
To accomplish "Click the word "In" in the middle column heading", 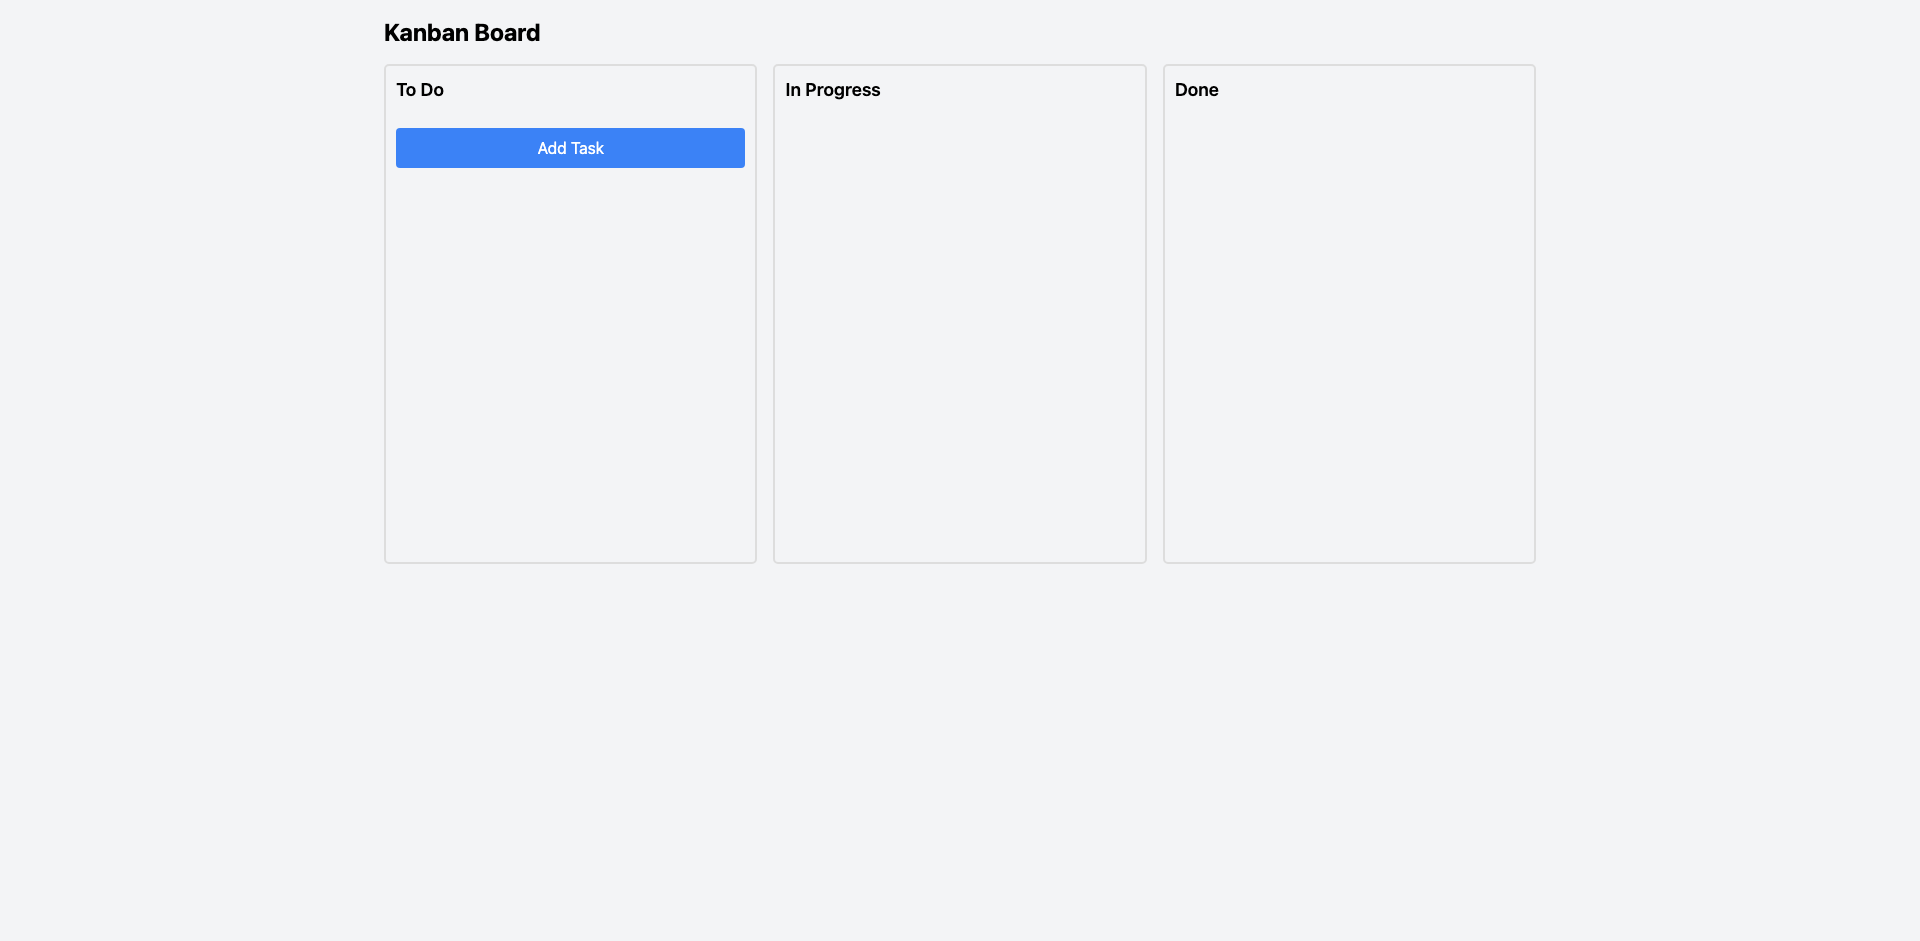I will point(793,90).
